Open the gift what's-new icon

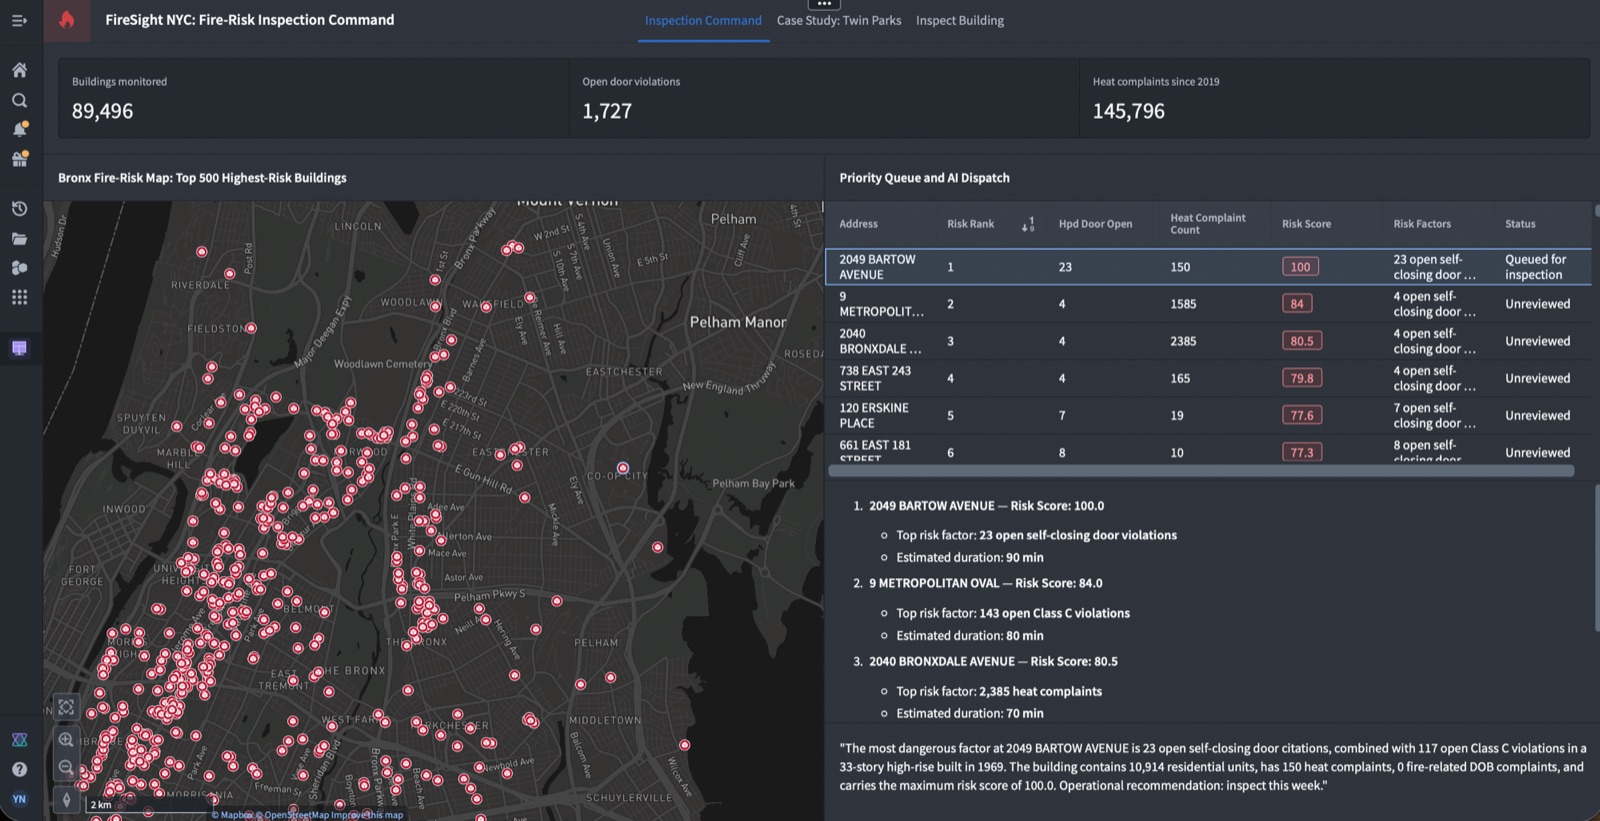click(19, 159)
